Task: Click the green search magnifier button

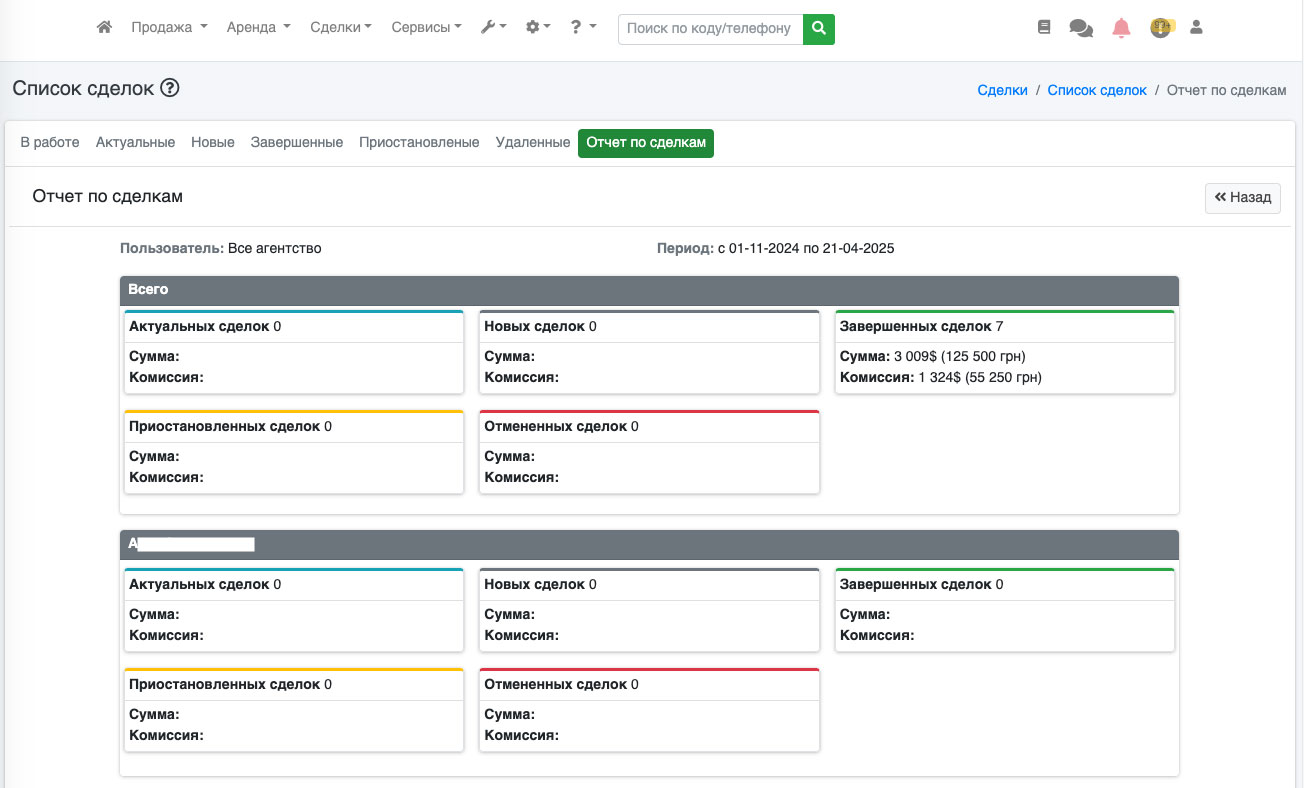Action: tap(819, 29)
